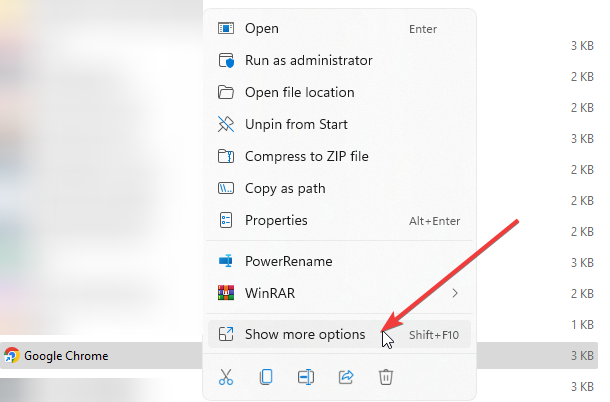Rename the file using the rename icon
Screen dimensions: 610x402
tap(306, 377)
